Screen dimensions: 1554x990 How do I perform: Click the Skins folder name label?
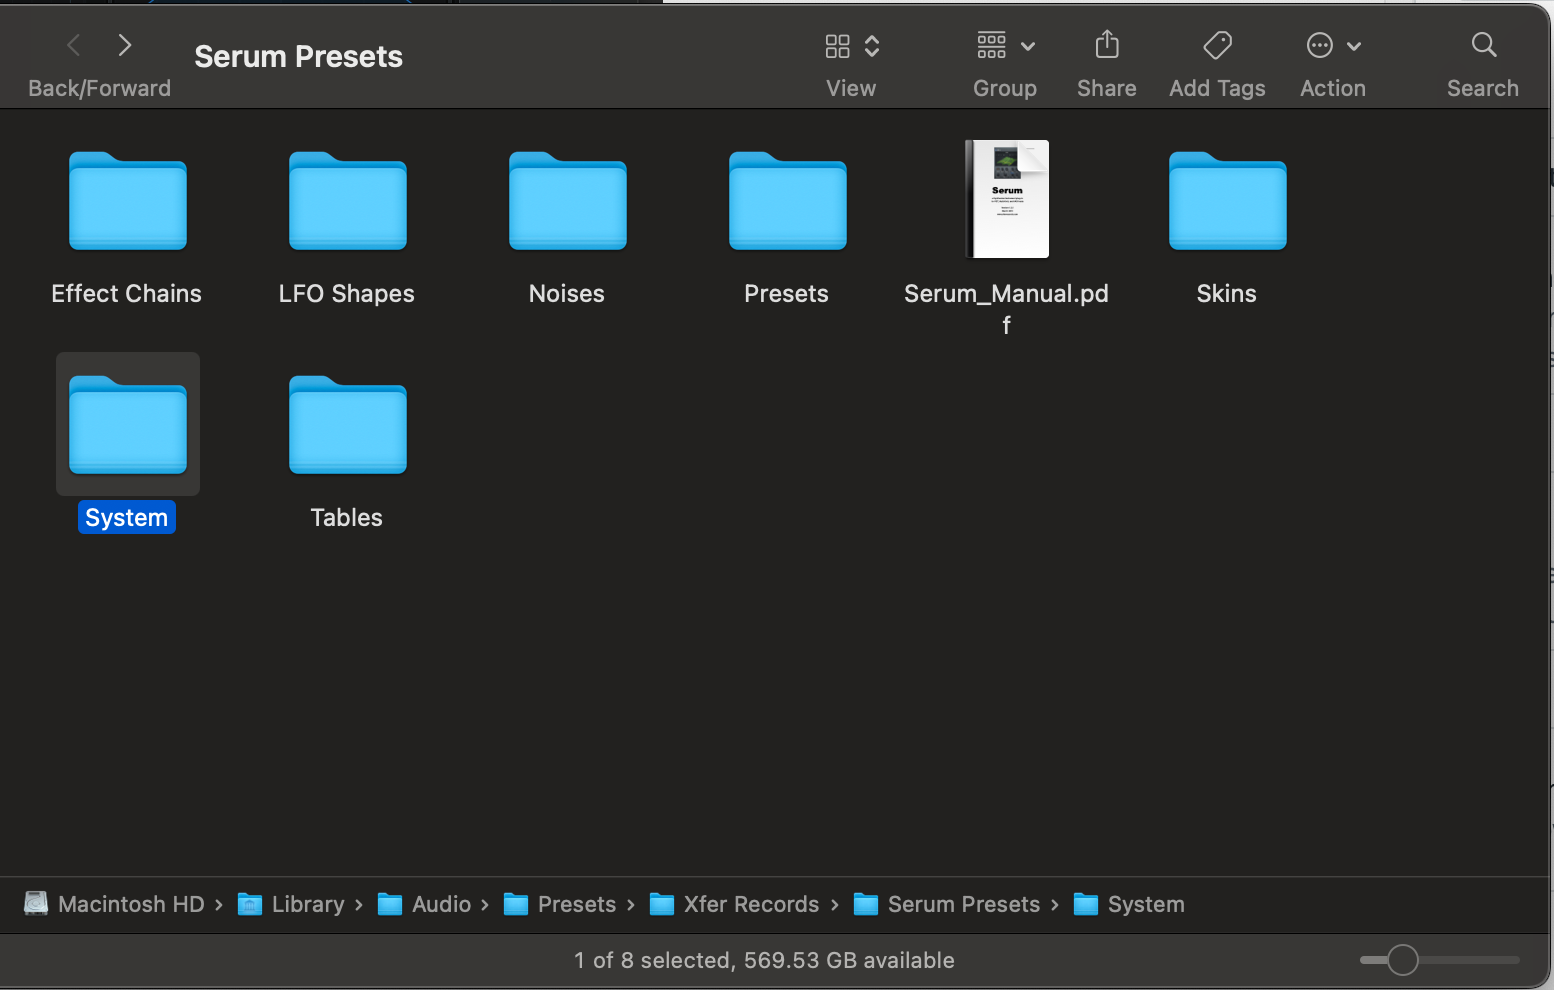1227,293
